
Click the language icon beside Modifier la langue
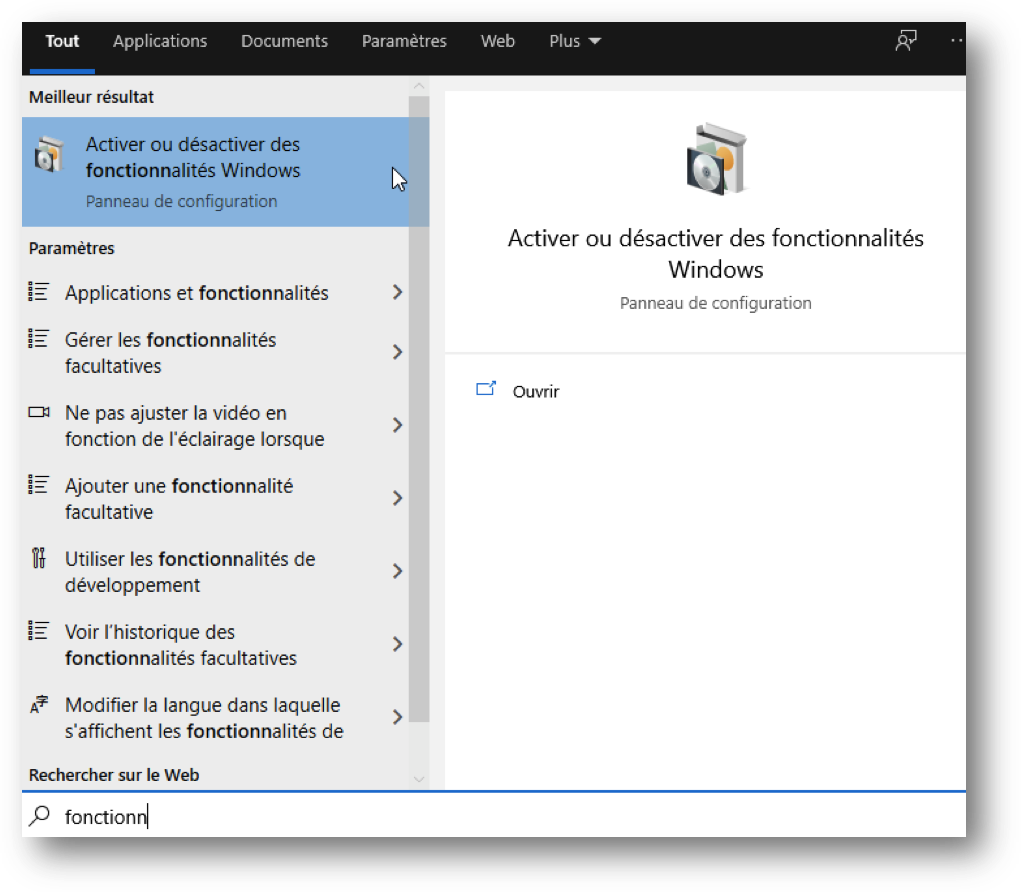[38, 704]
